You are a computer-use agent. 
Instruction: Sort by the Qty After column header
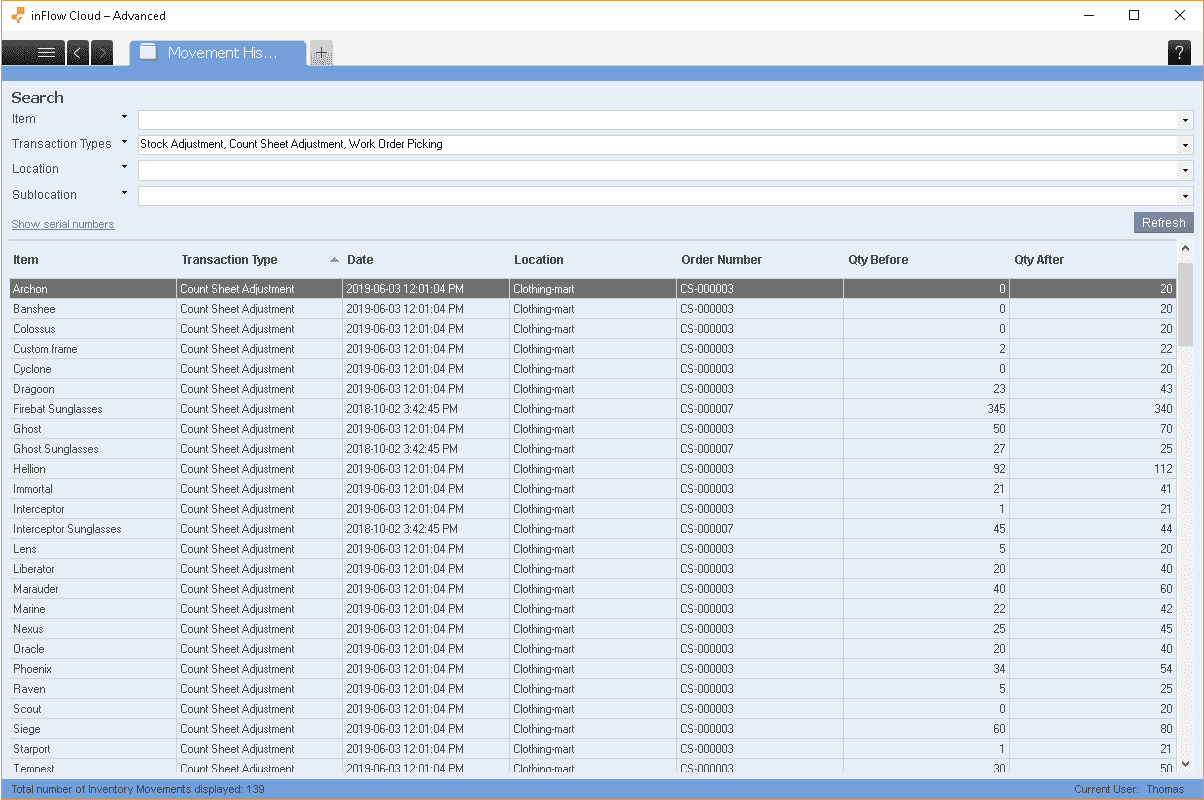[x=1039, y=260]
